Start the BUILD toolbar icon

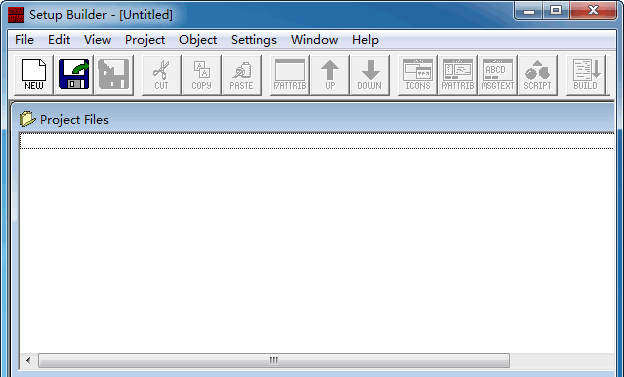point(586,75)
